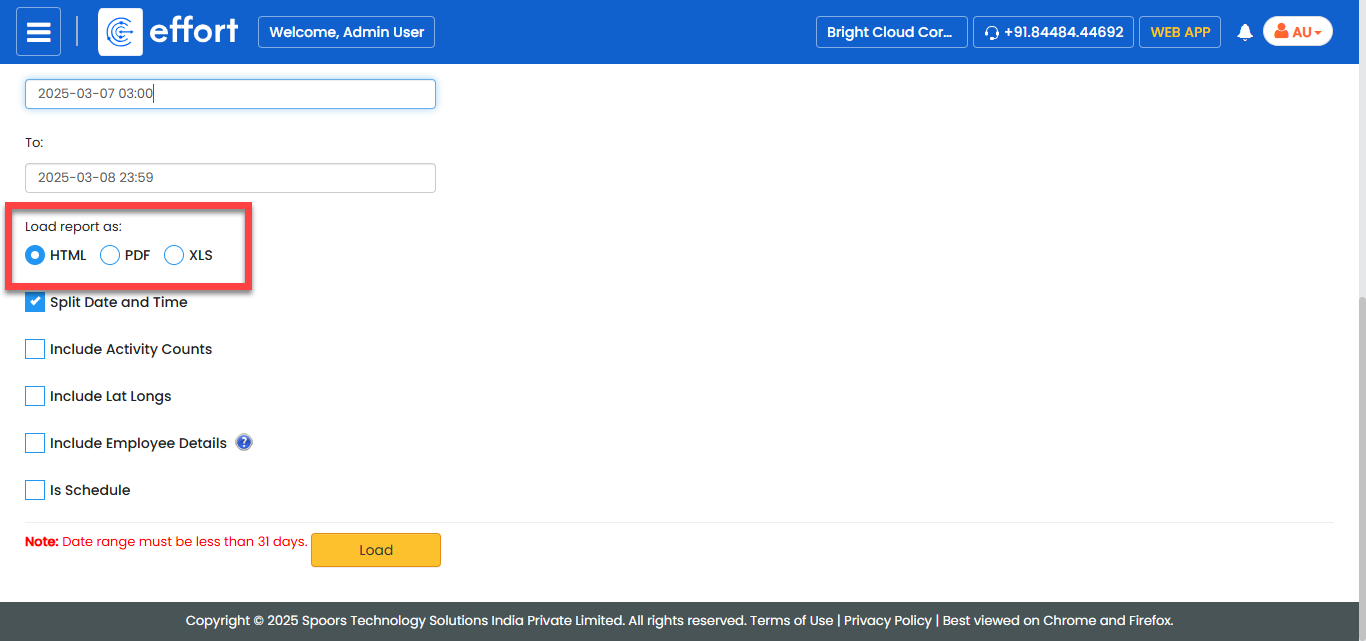Click the yellow Load button
This screenshot has width=1366, height=641.
(x=375, y=550)
